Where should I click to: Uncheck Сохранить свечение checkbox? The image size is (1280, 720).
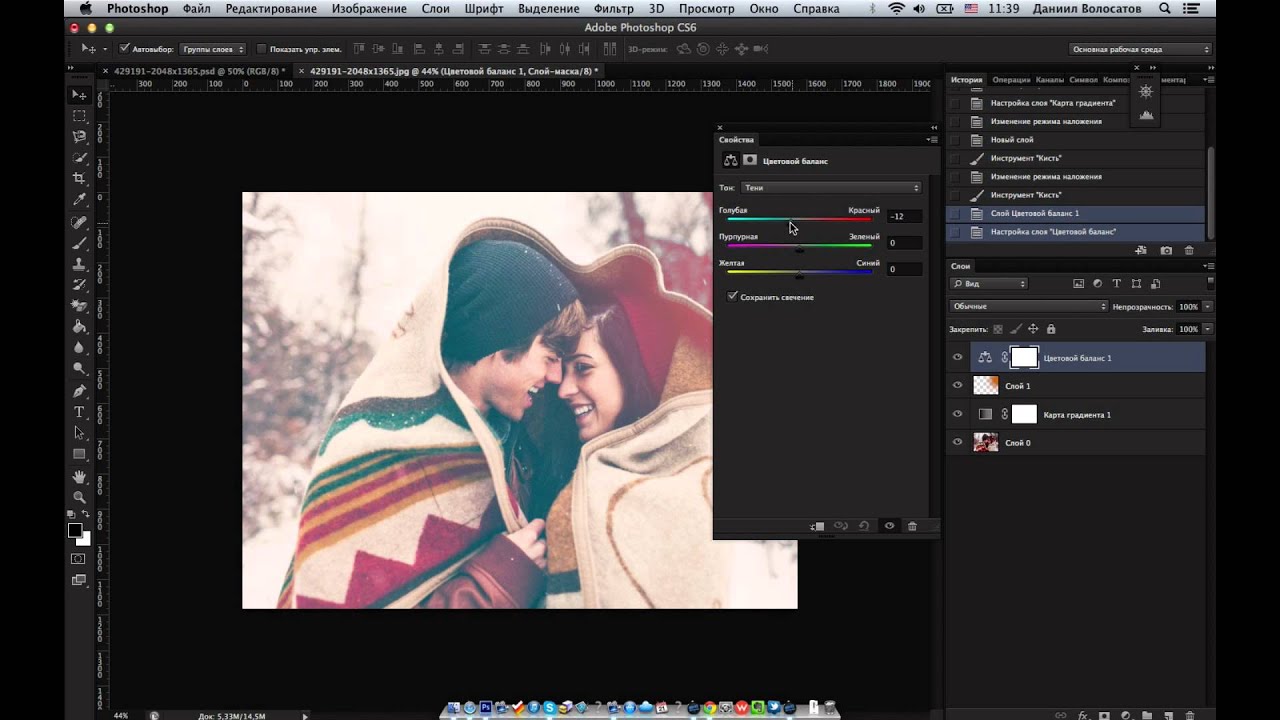point(733,297)
